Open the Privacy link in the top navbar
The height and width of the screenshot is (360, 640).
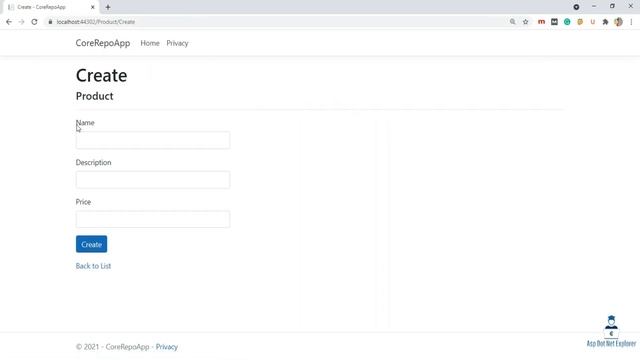[177, 43]
